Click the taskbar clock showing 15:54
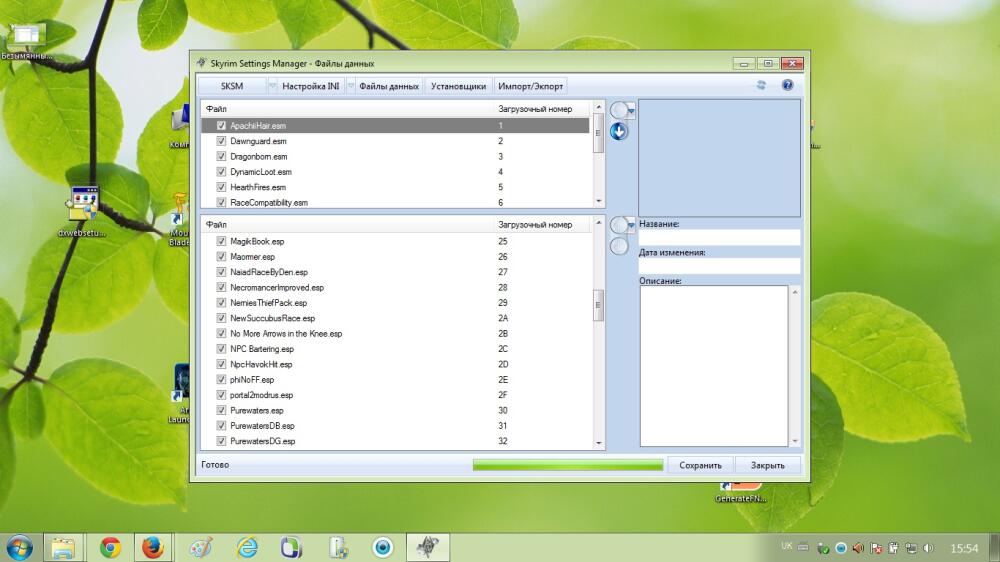Viewport: 1000px width, 562px height. [x=964, y=548]
